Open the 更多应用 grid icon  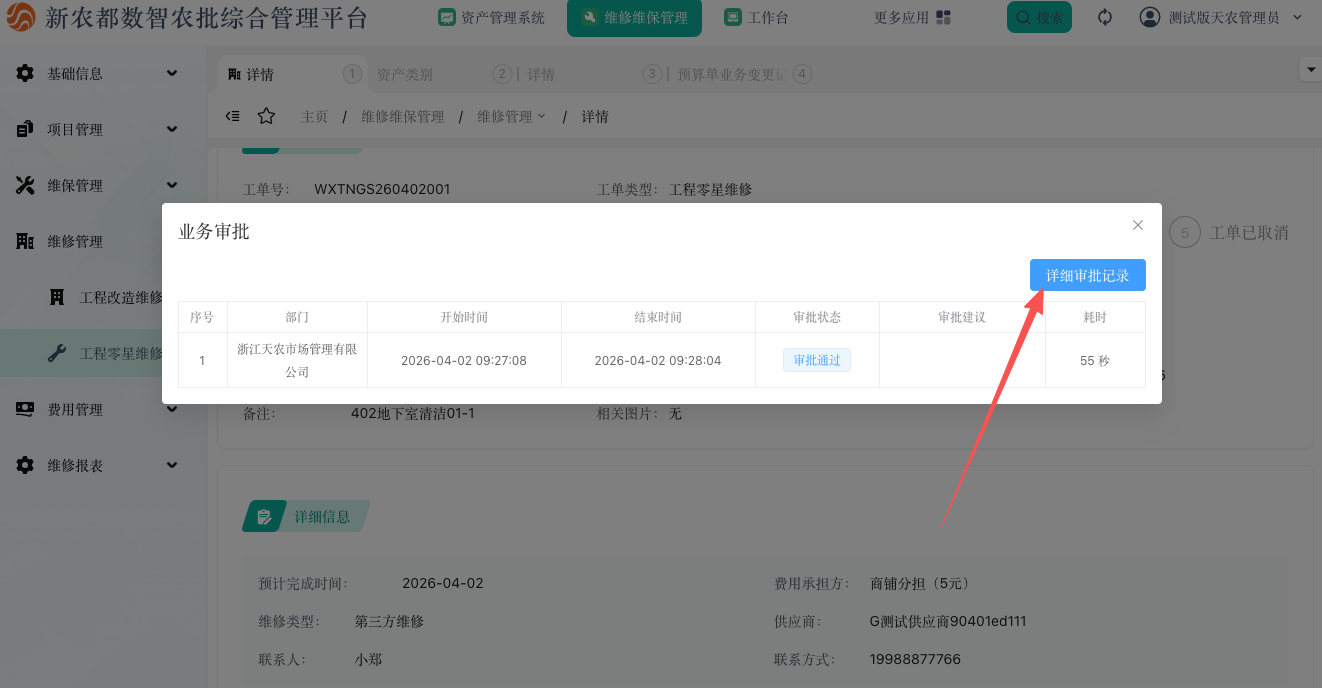943,17
